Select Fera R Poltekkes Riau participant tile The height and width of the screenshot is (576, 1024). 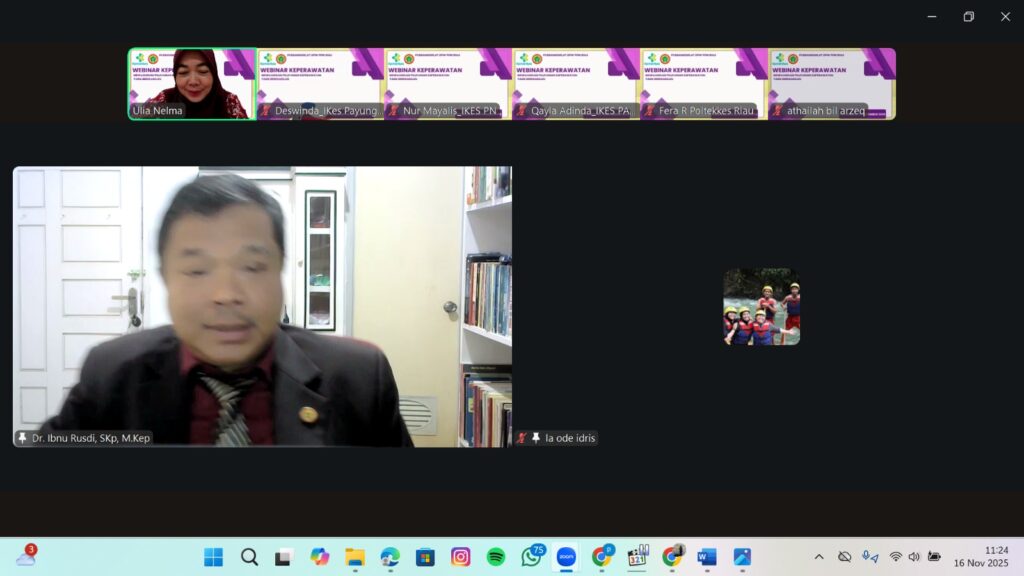click(x=704, y=83)
